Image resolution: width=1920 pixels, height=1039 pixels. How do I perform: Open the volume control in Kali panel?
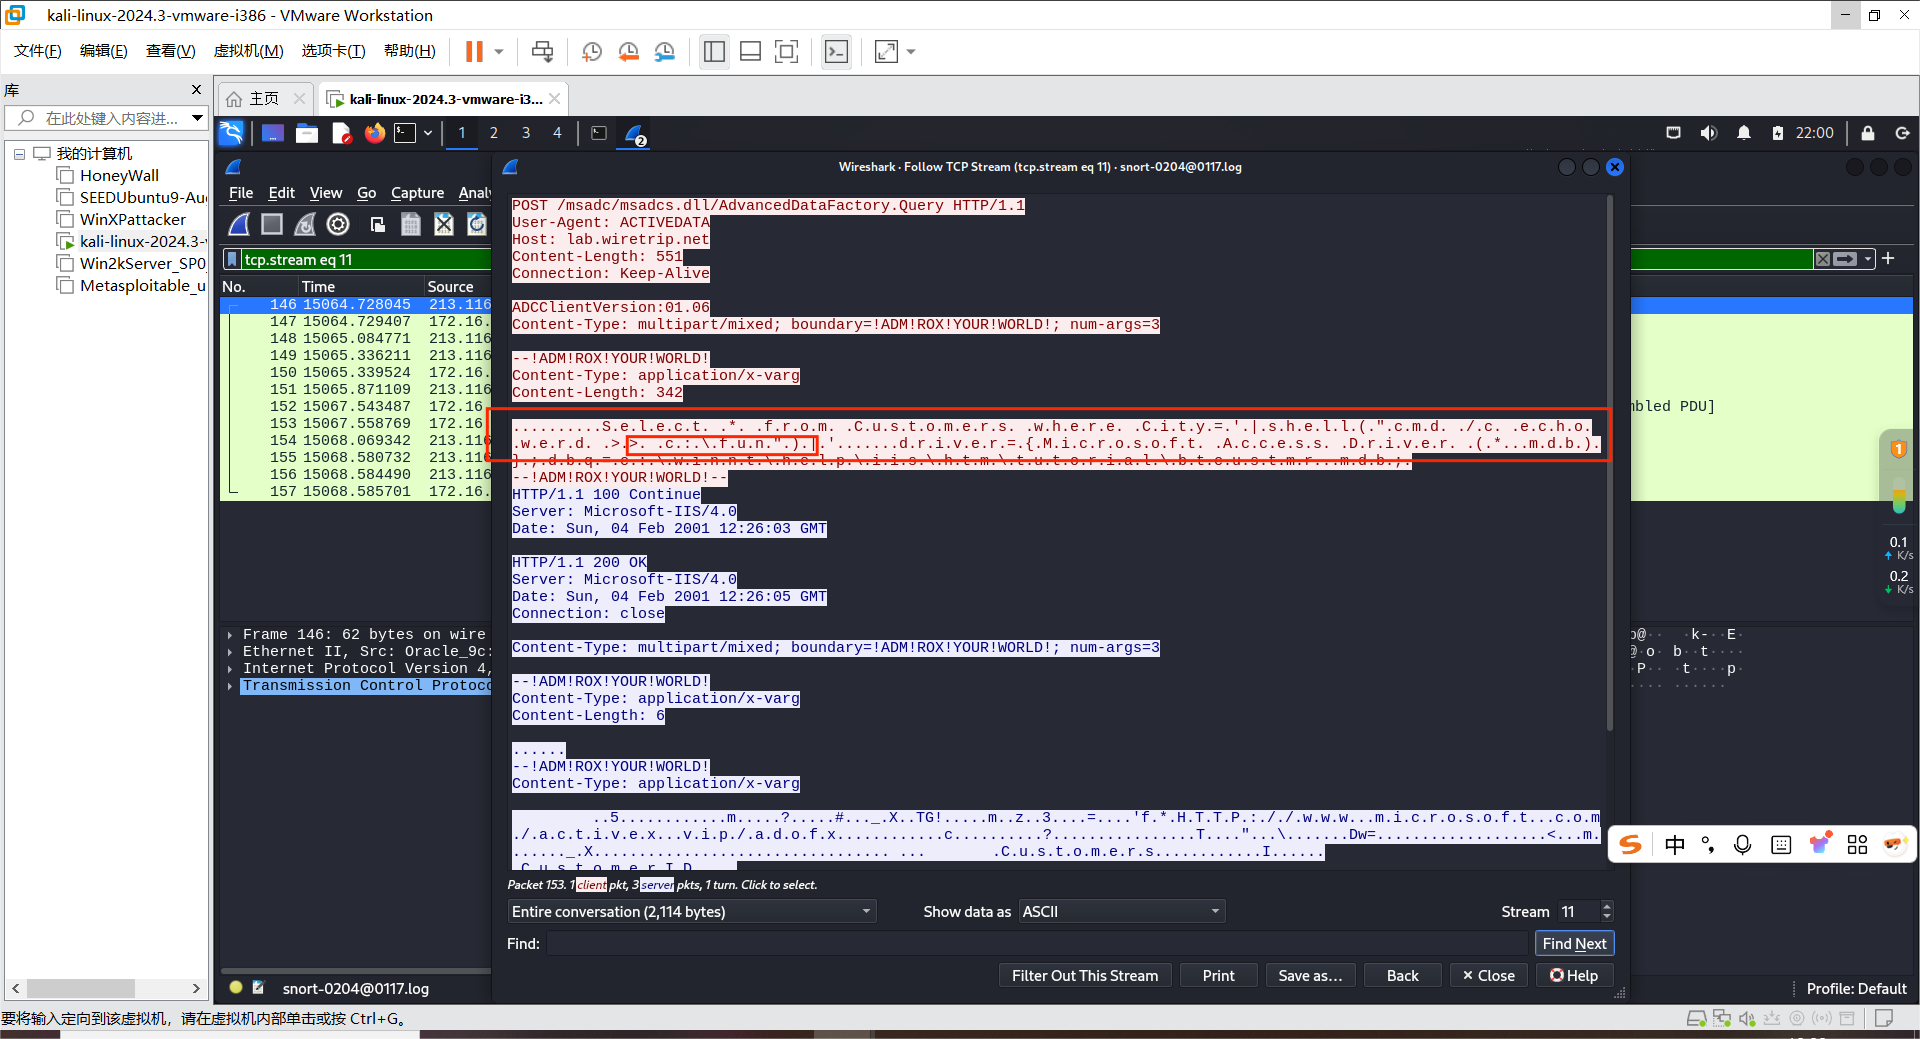(1708, 133)
